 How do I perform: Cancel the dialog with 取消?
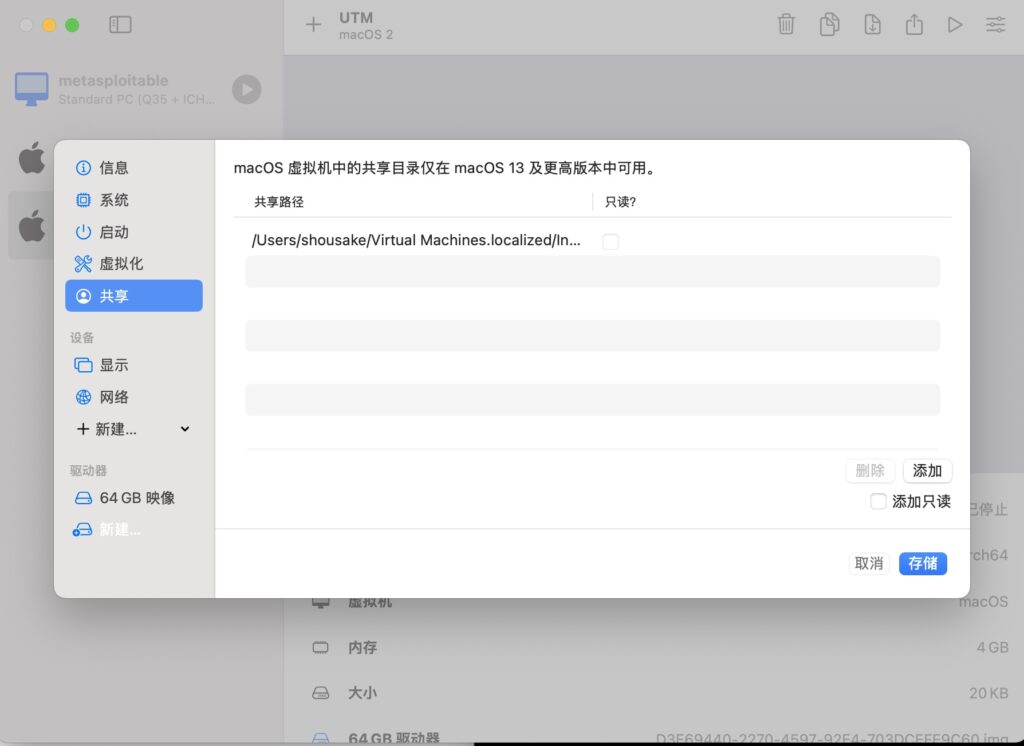pos(869,564)
